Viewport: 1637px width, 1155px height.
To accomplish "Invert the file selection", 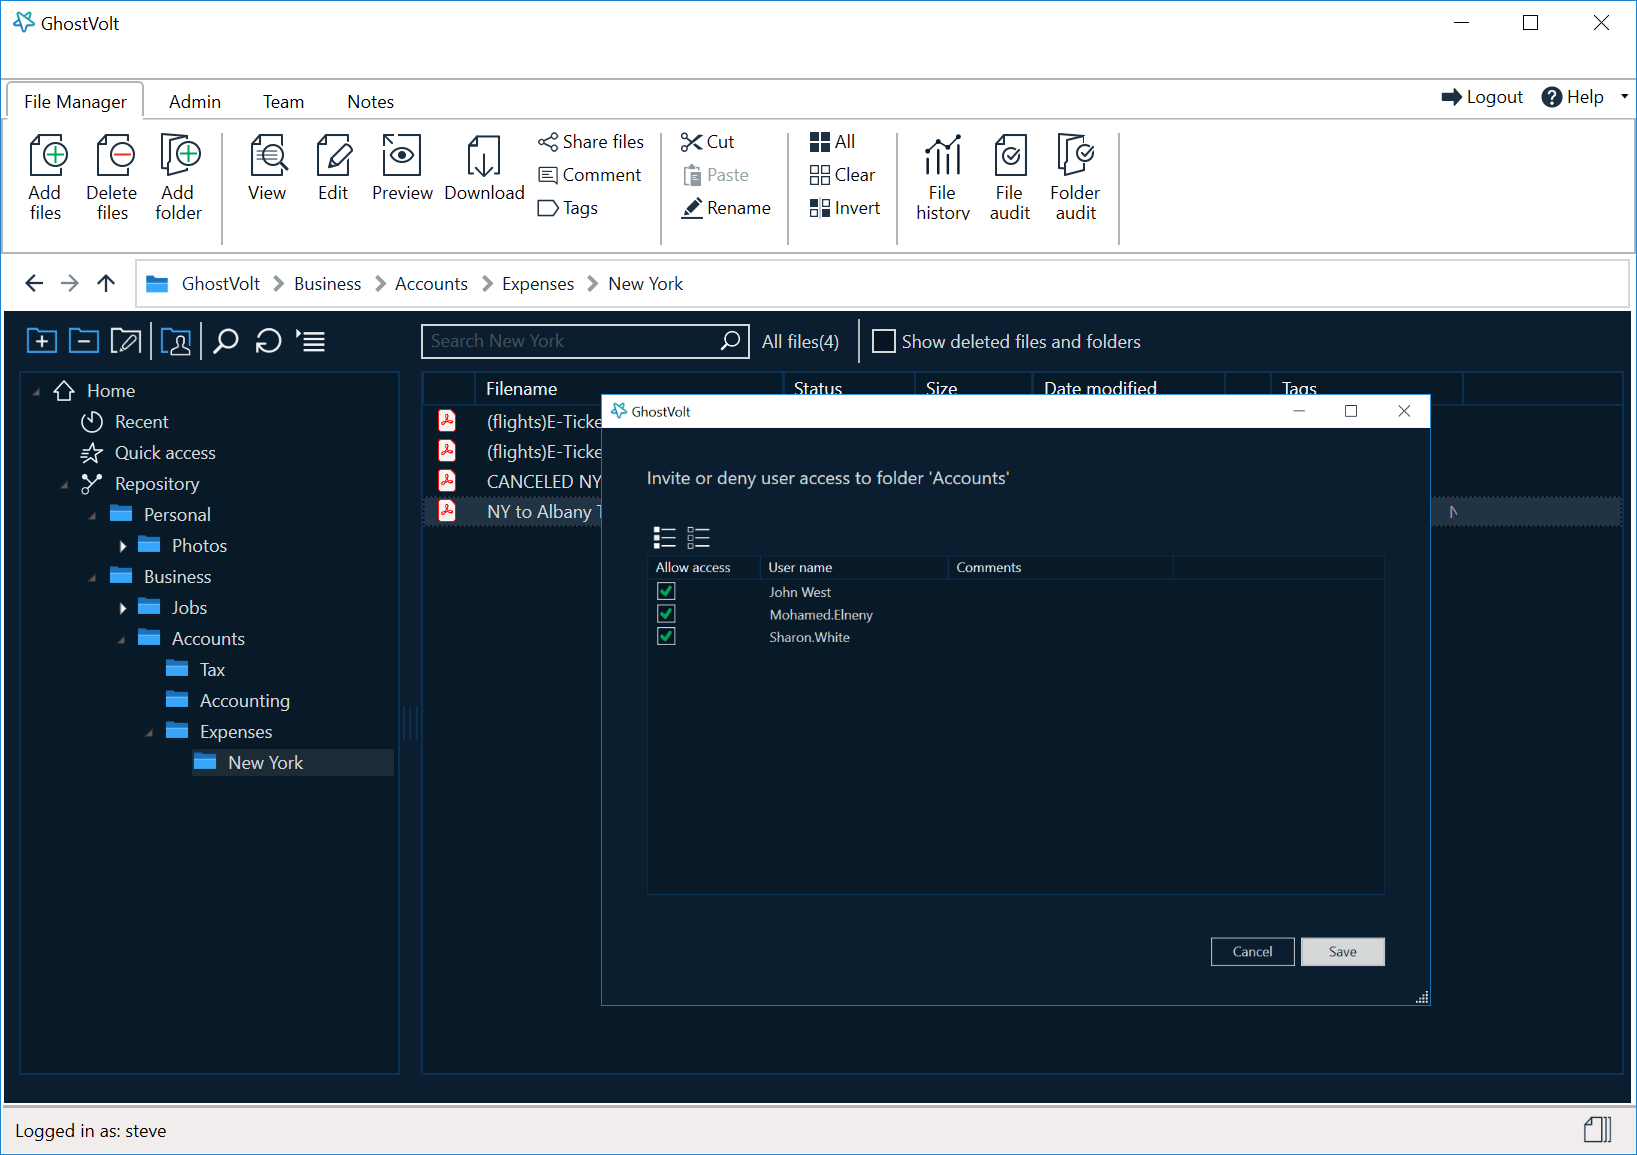I will point(845,208).
